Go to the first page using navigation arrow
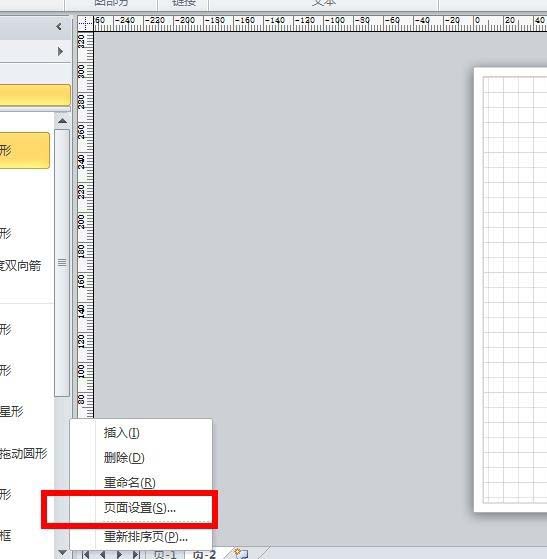547x559 pixels. coord(86,554)
